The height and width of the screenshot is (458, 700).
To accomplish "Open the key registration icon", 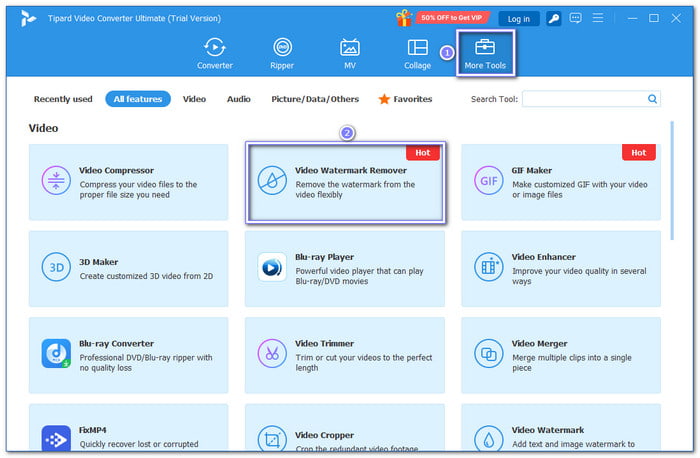I will point(554,18).
